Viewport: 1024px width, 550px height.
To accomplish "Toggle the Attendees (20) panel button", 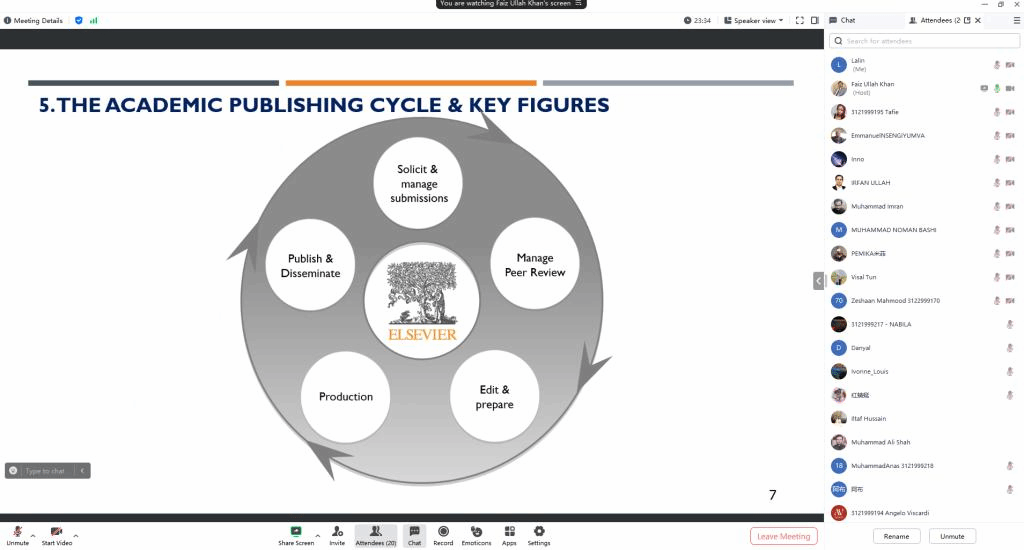I will [376, 536].
